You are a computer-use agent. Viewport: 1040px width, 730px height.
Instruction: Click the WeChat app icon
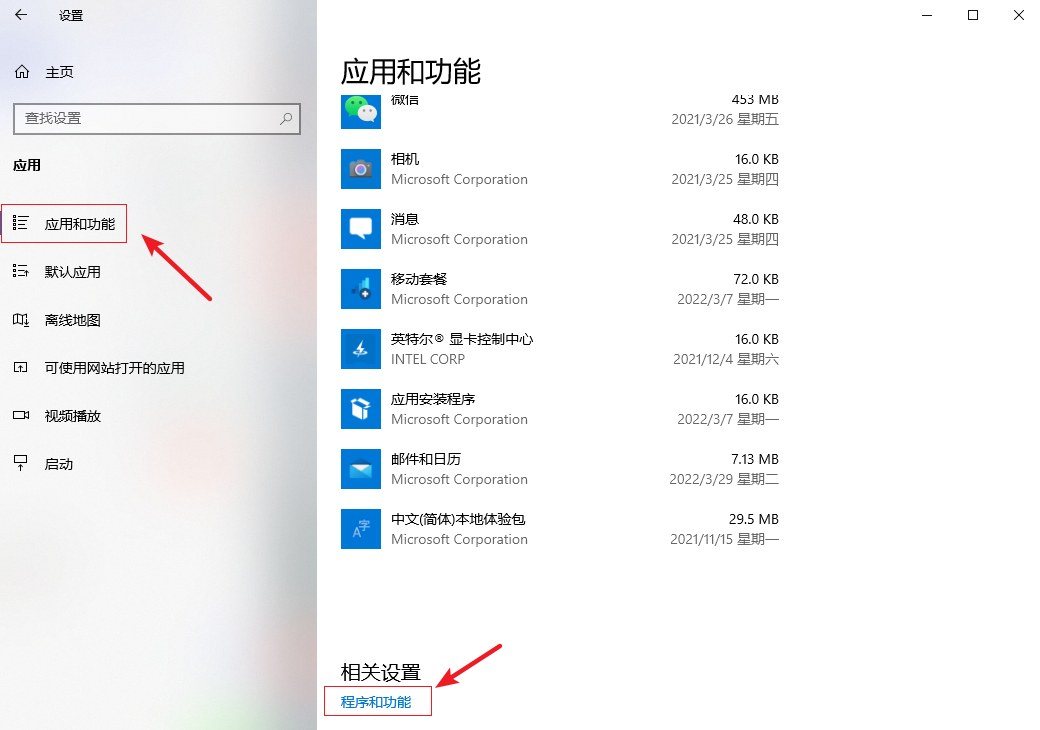click(x=360, y=110)
